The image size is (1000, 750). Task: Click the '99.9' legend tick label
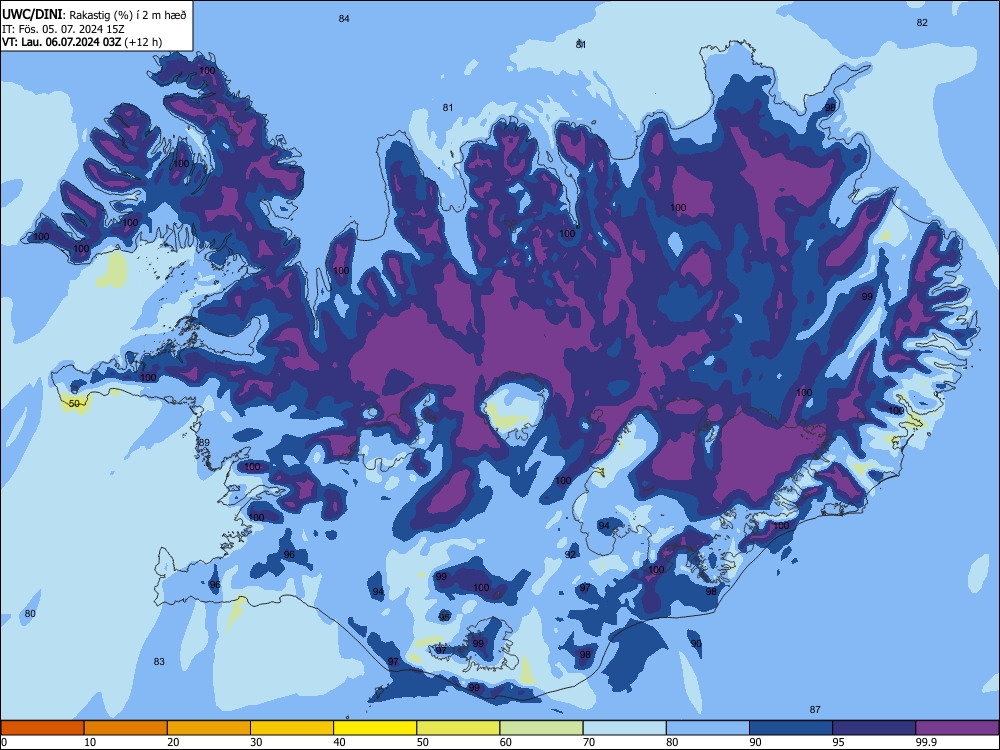[x=926, y=742]
